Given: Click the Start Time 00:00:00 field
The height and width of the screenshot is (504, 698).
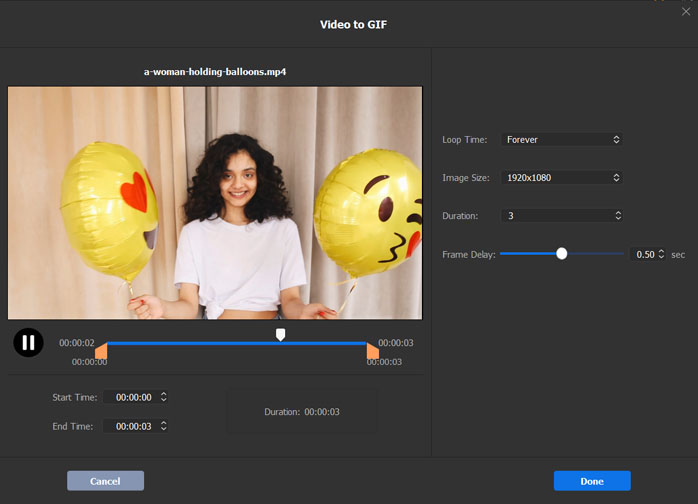Looking at the screenshot, I should (x=136, y=397).
